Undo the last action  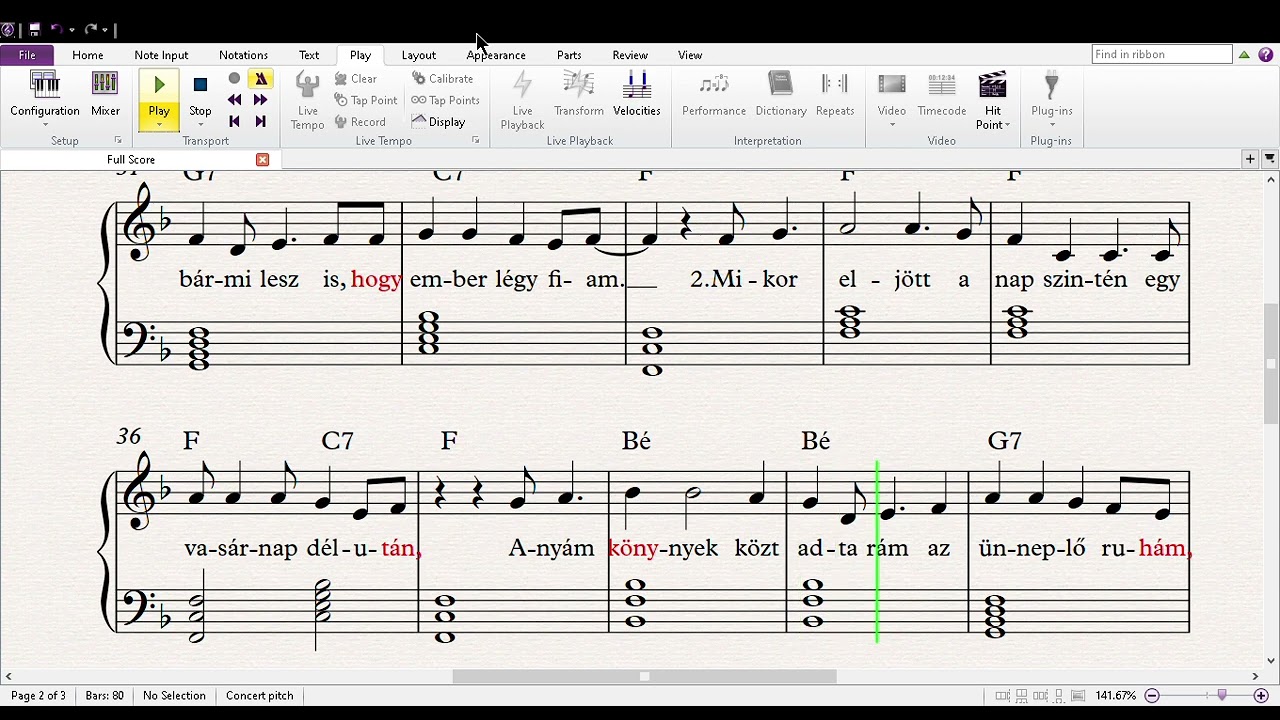click(x=57, y=30)
